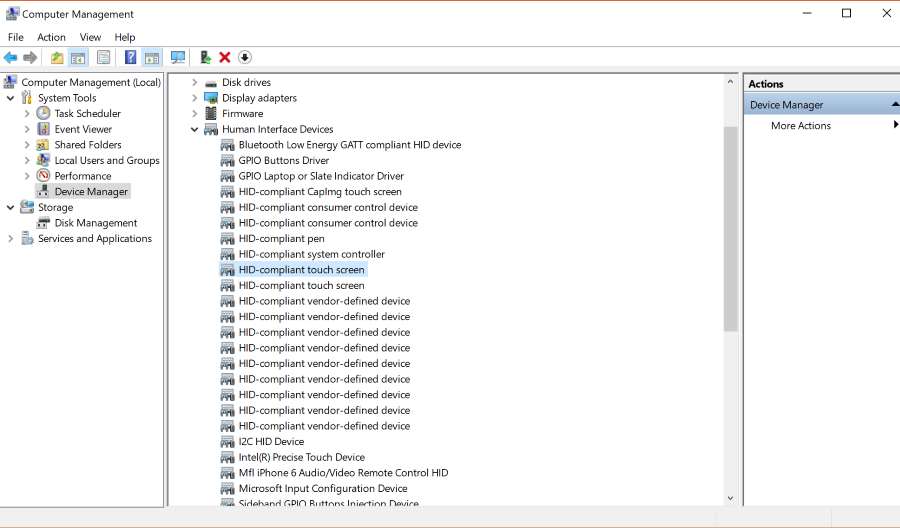Click red X Uninstall device icon
Screen dimensions: 900x528
225,57
